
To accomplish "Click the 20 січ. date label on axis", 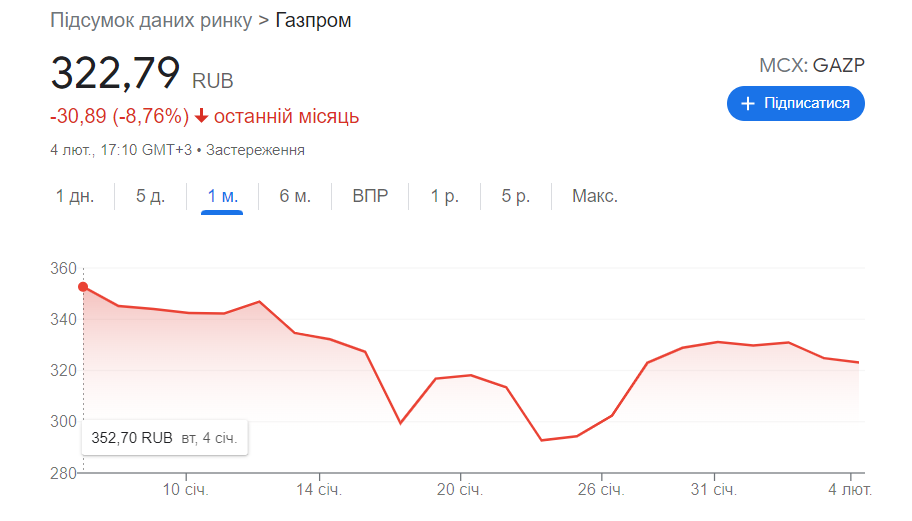I will click(x=460, y=490).
